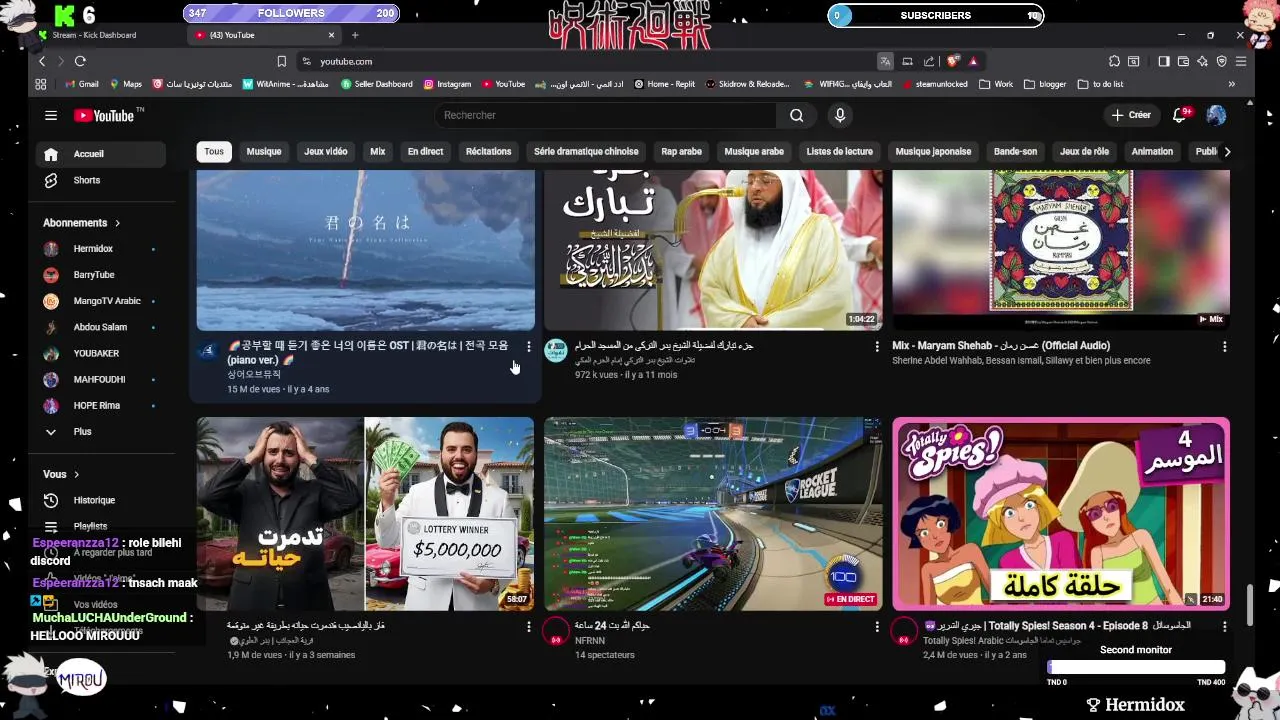Open the account avatar menu
Viewport: 1280px width, 720px height.
[1216, 115]
